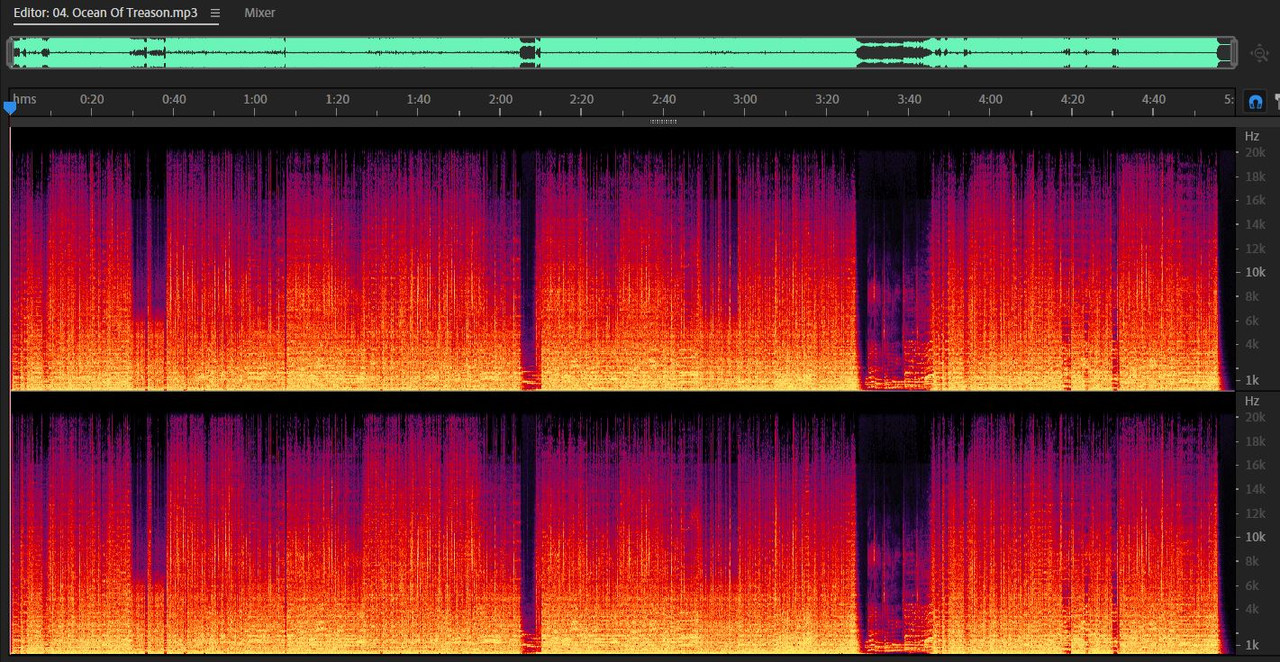Click the 4:40 mark on the timeline ruler

pyautogui.click(x=1153, y=99)
